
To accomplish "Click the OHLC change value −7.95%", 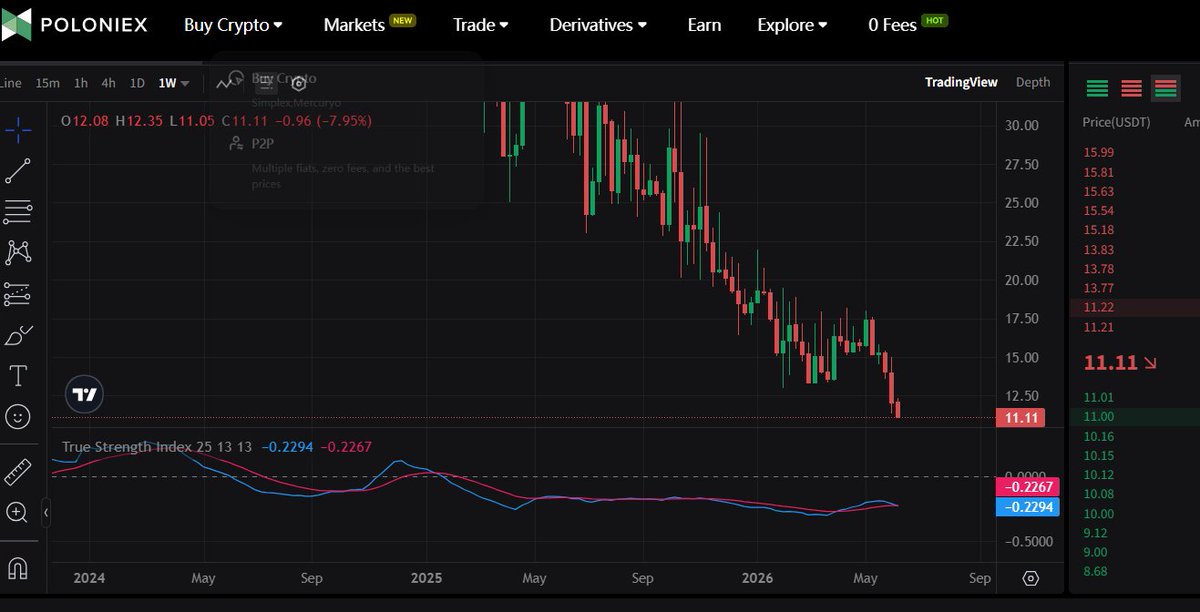I will pyautogui.click(x=343, y=120).
